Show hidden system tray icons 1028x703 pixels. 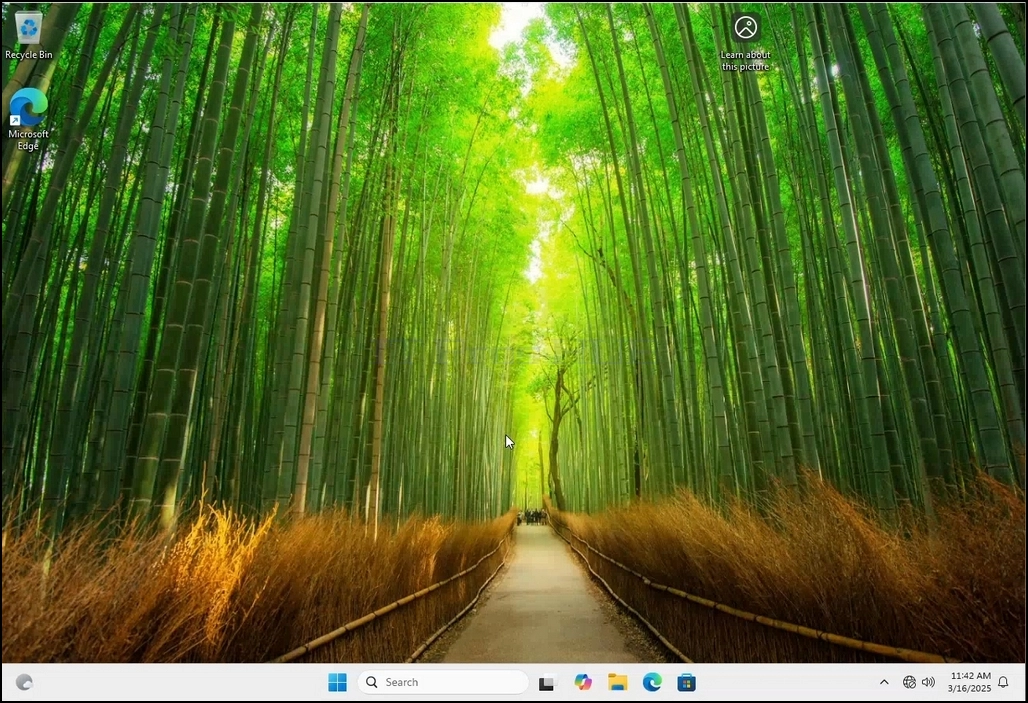(x=884, y=682)
